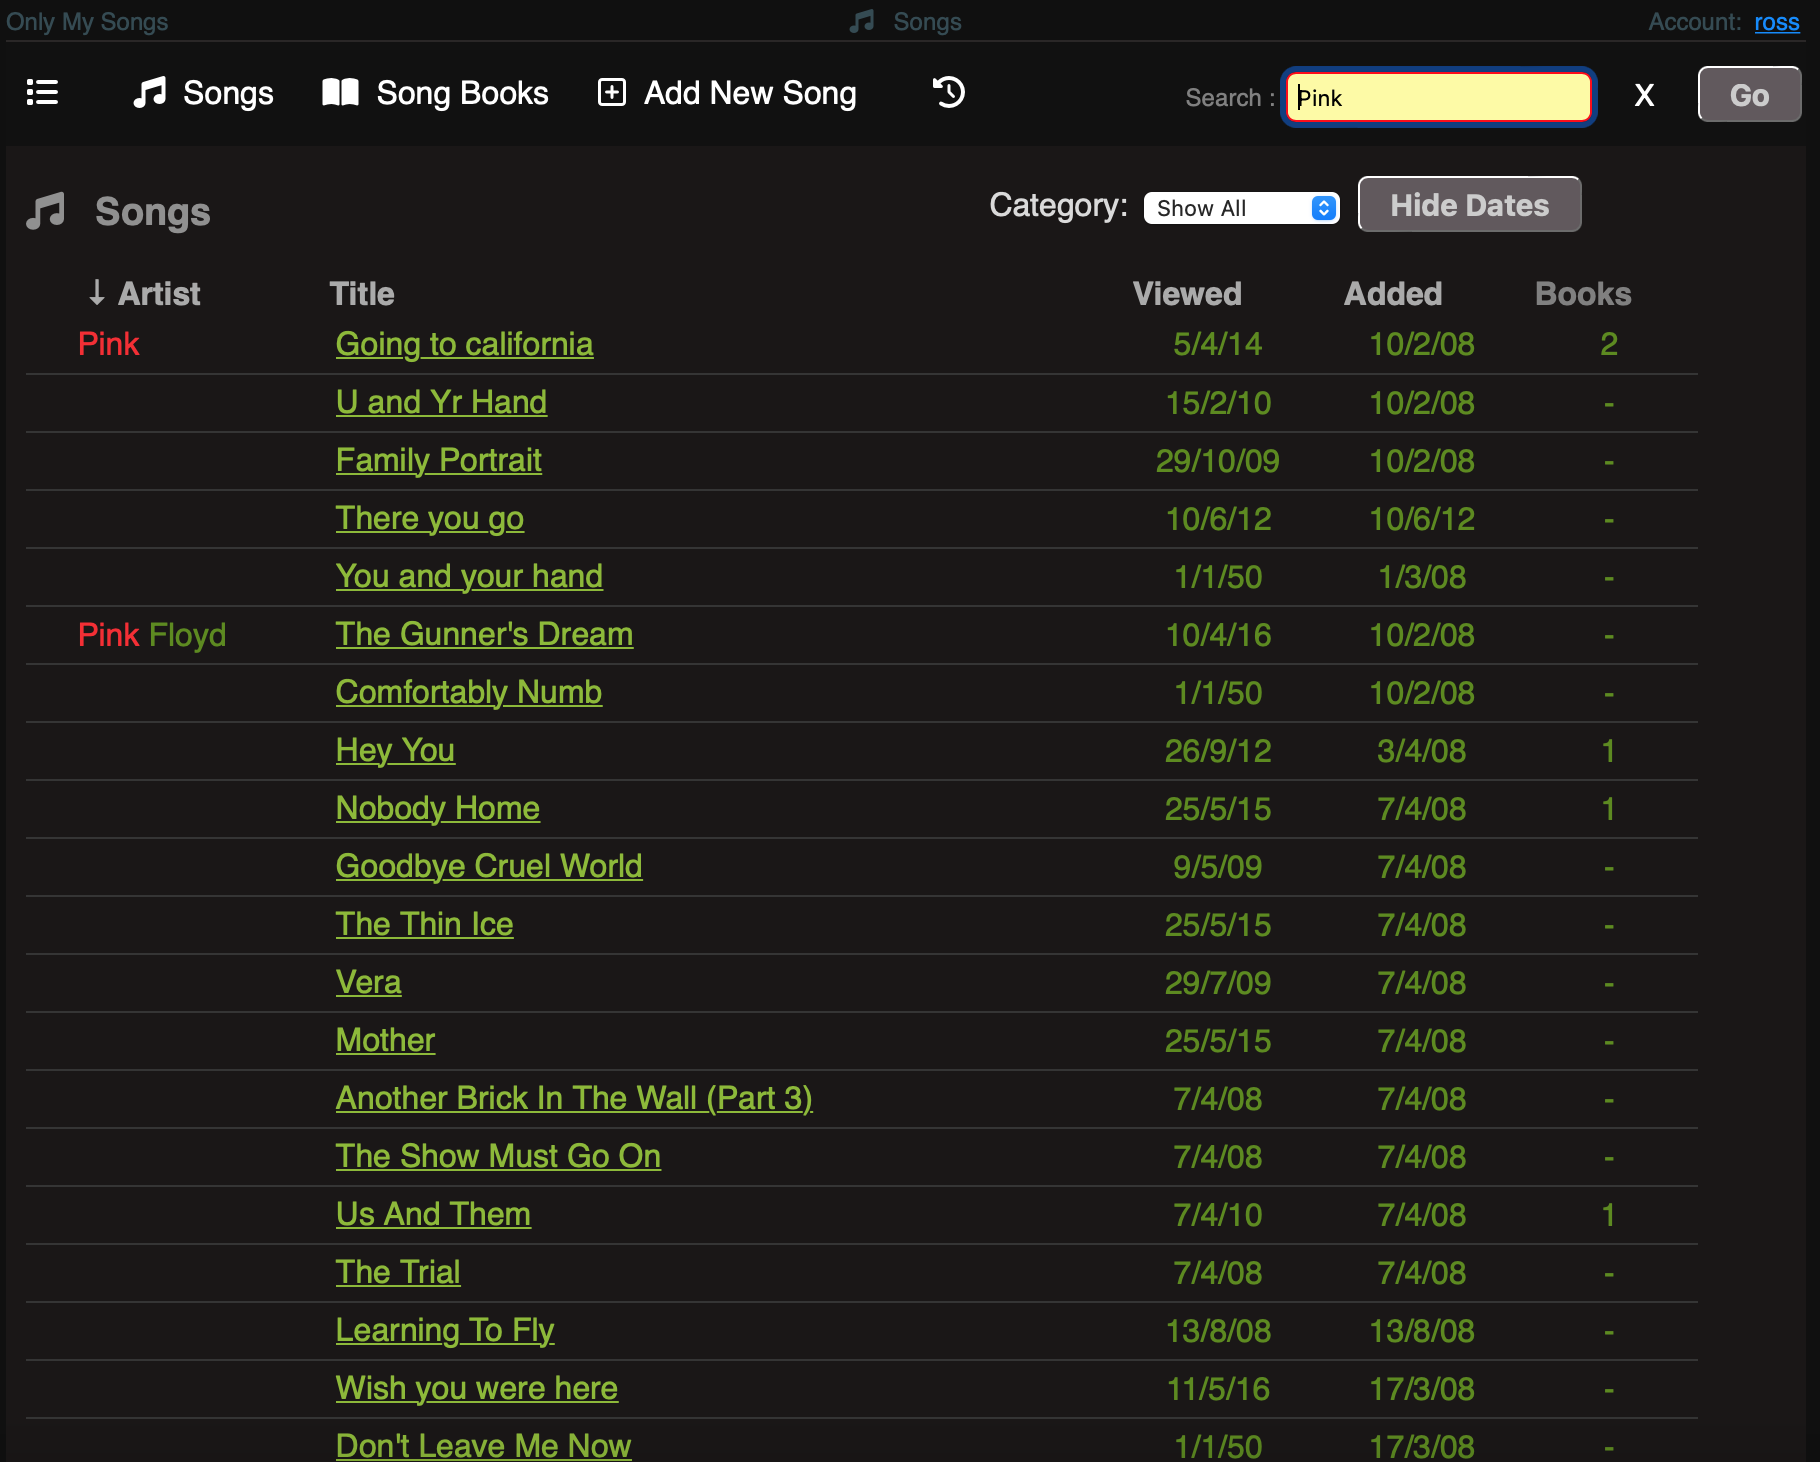The width and height of the screenshot is (1820, 1462).
Task: Open Song Books navigation item
Action: tap(461, 93)
